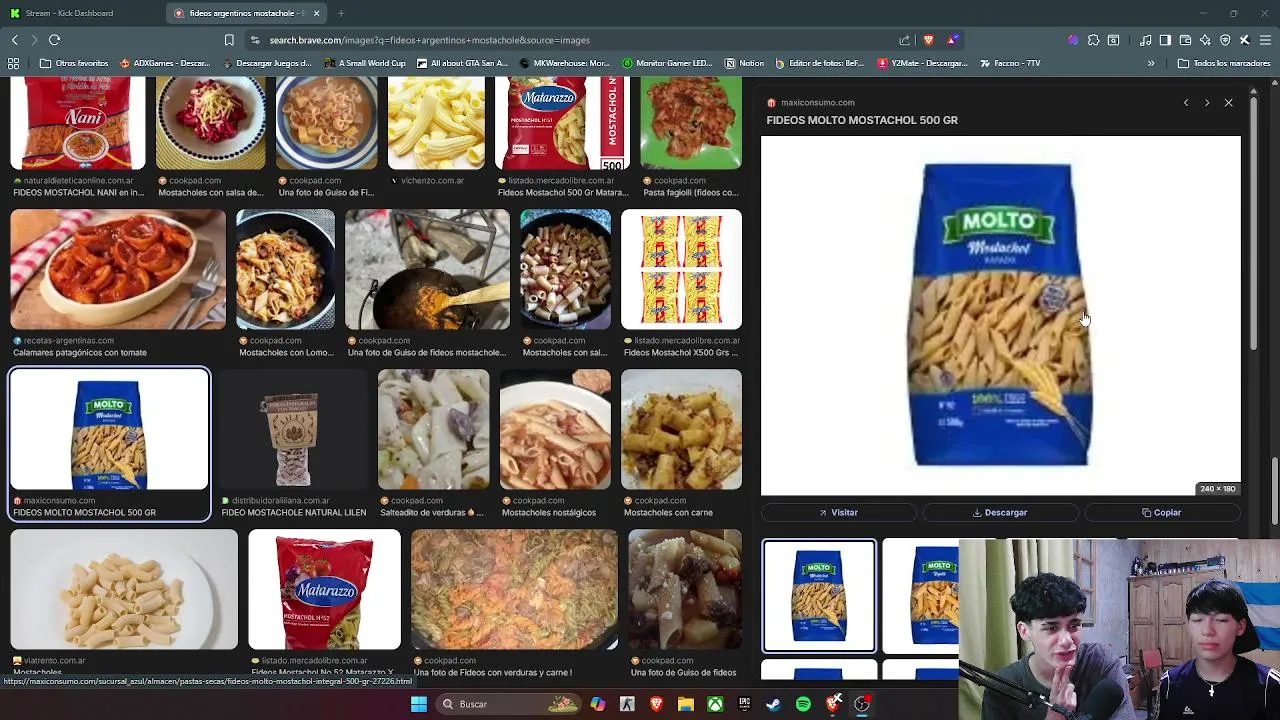Go back to the previous page
The height and width of the screenshot is (720, 1280).
pos(14,40)
